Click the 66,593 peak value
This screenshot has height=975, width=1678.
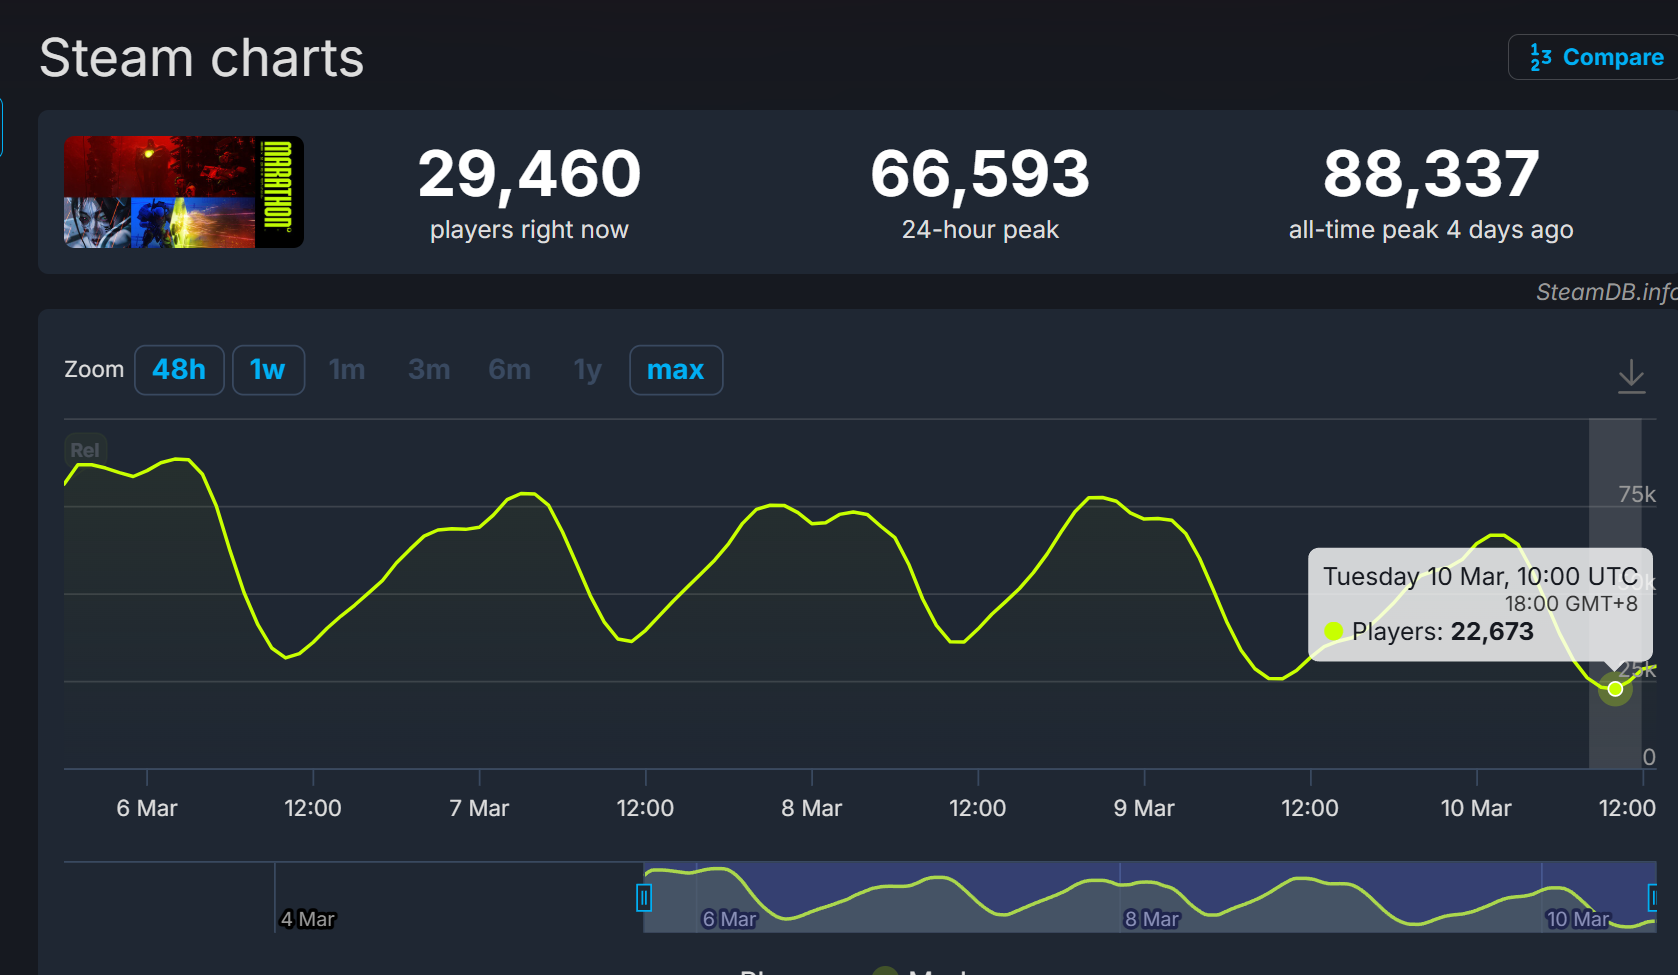[980, 174]
